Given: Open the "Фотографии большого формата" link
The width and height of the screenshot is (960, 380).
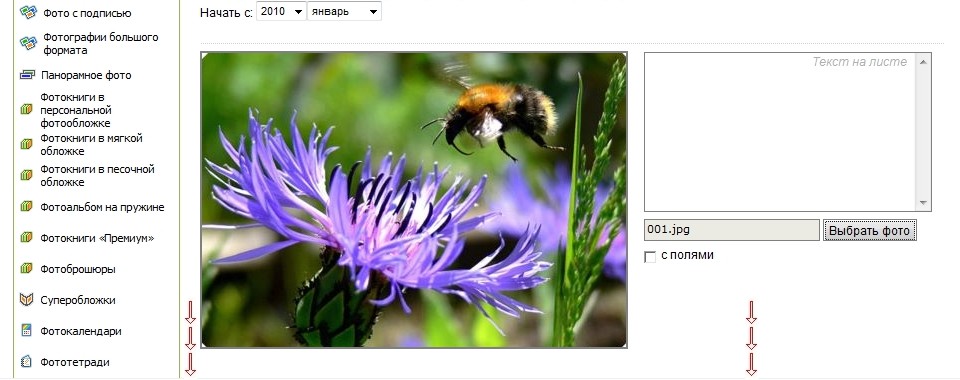Looking at the screenshot, I should pyautogui.click(x=100, y=43).
